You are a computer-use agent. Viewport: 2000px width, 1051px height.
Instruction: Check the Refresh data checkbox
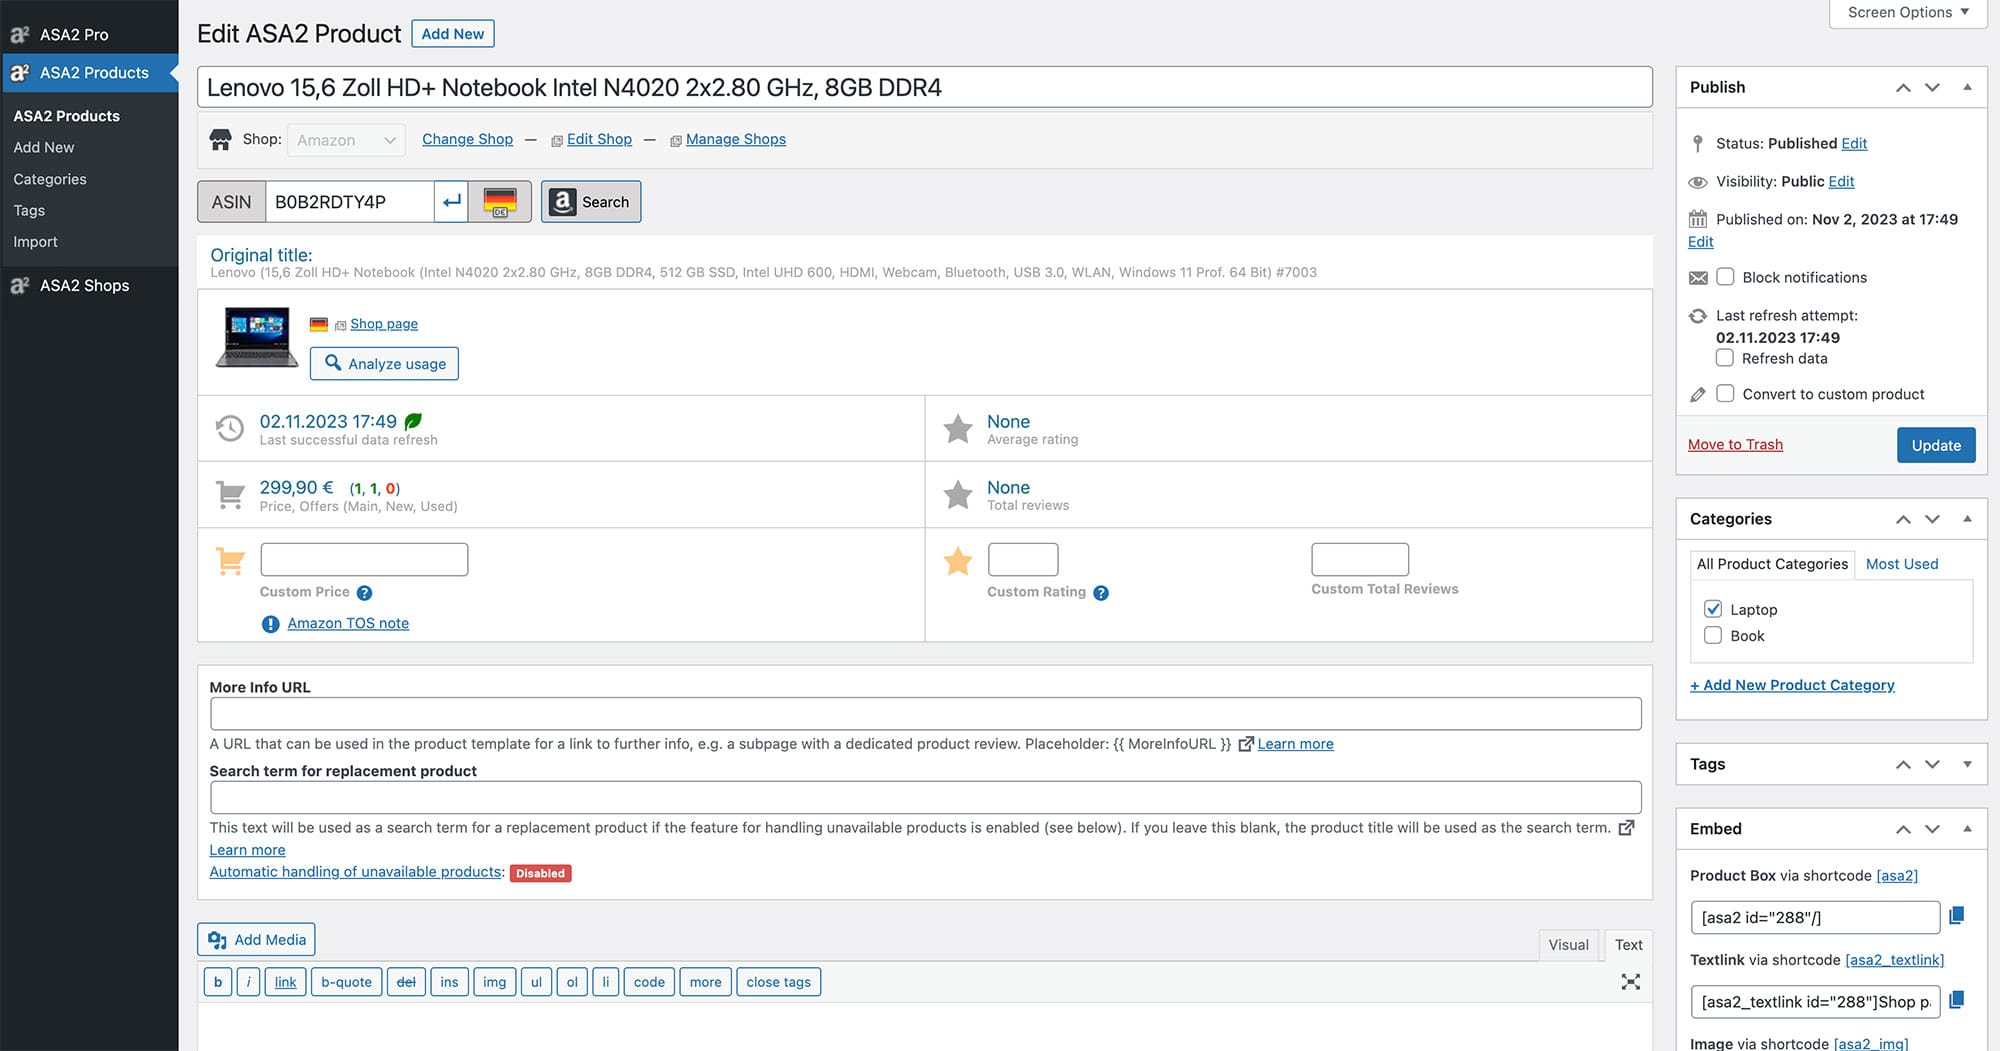click(1725, 358)
